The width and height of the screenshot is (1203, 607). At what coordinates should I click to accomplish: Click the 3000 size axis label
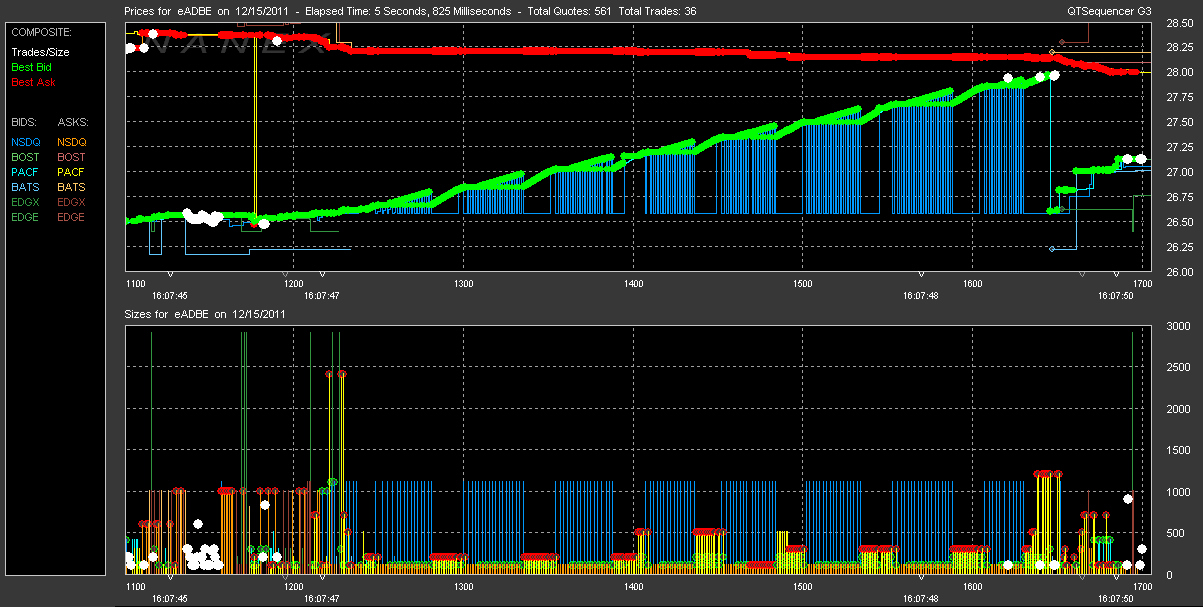point(1178,327)
